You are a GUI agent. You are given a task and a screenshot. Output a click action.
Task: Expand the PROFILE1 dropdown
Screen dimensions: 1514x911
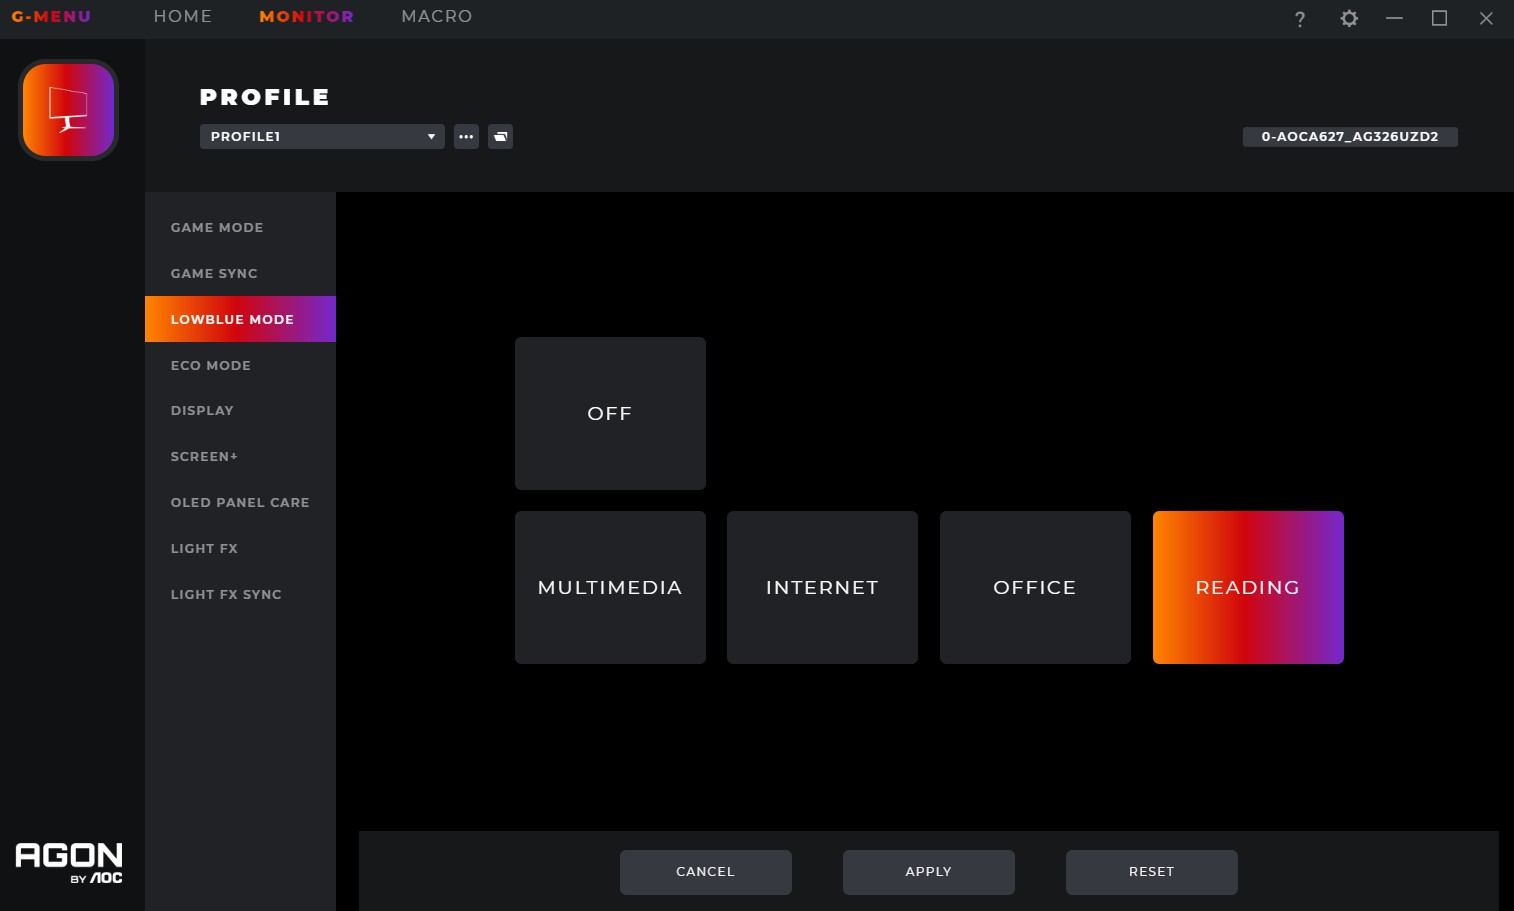pyautogui.click(x=322, y=137)
